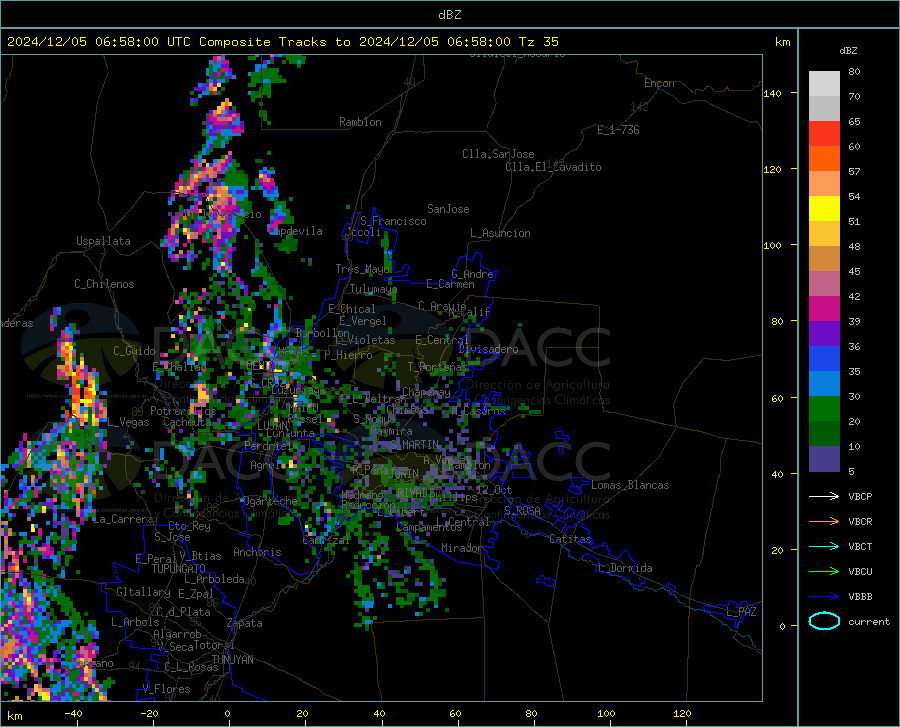The image size is (900, 727).
Task: Click the 0 km vertical axis tick
Action: [x=782, y=626]
